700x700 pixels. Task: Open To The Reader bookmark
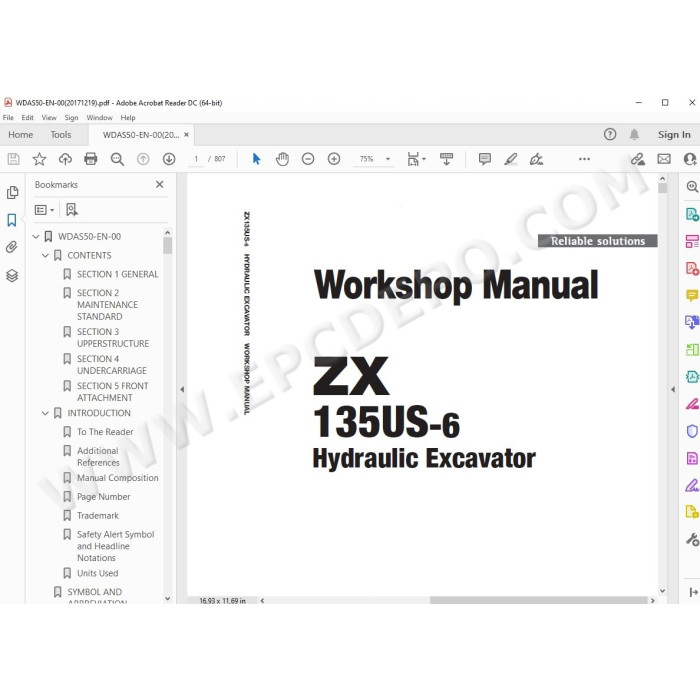pyautogui.click(x=105, y=432)
